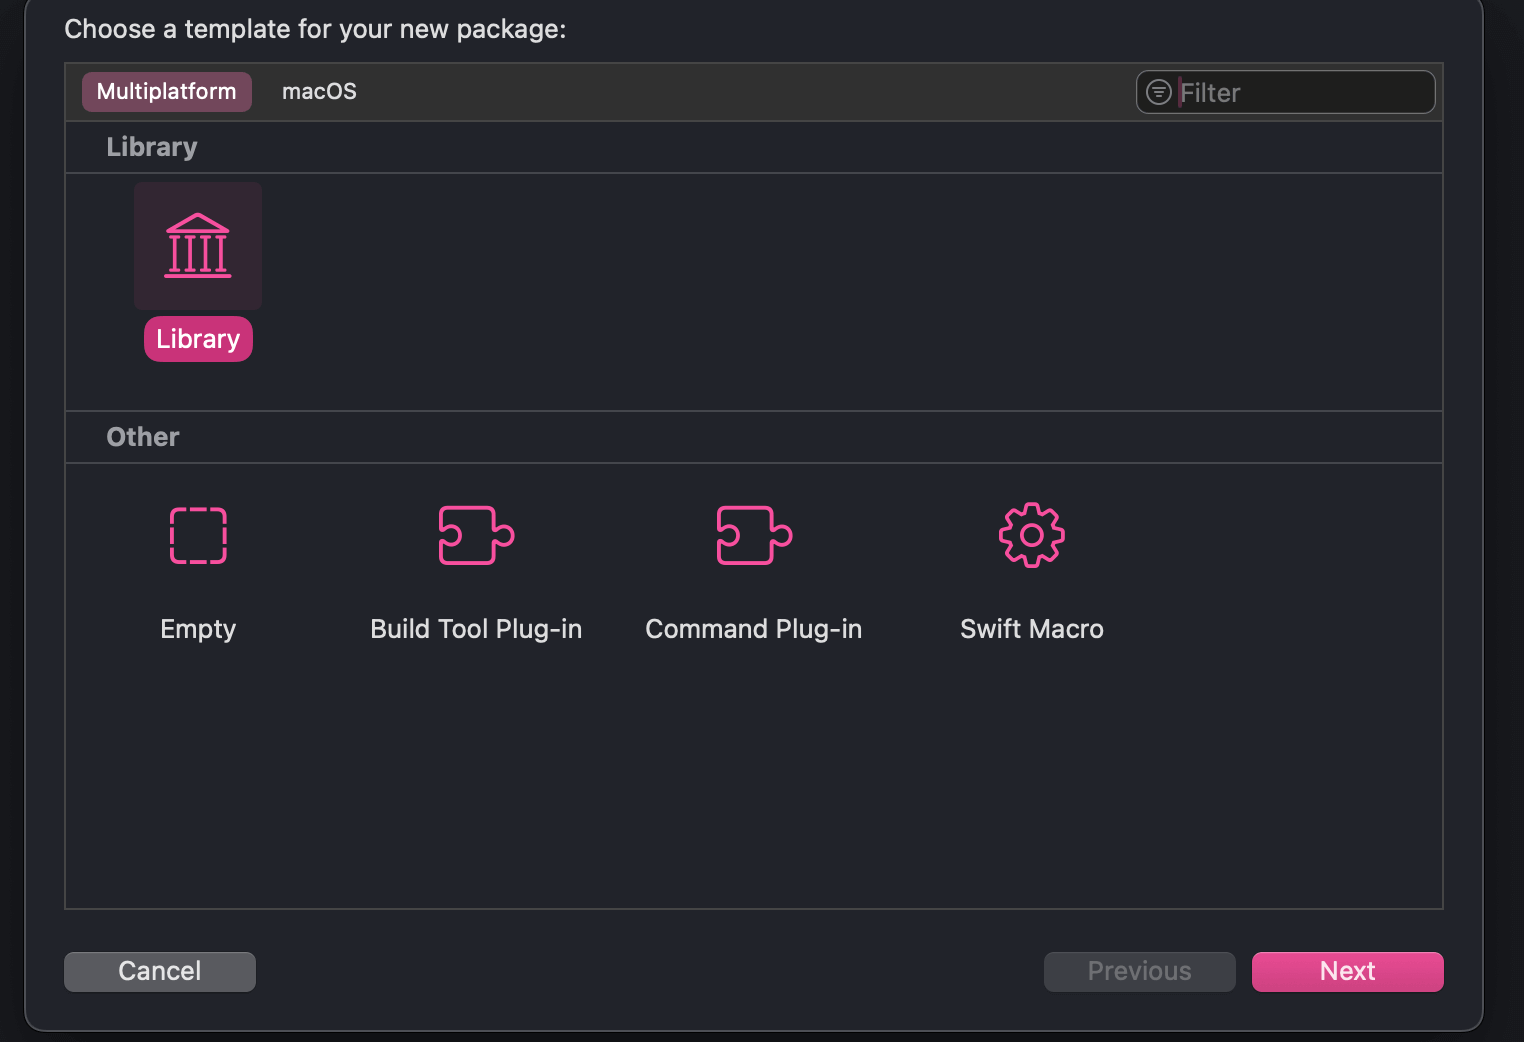Click the Next button
This screenshot has height=1042, width=1524.
pos(1348,972)
